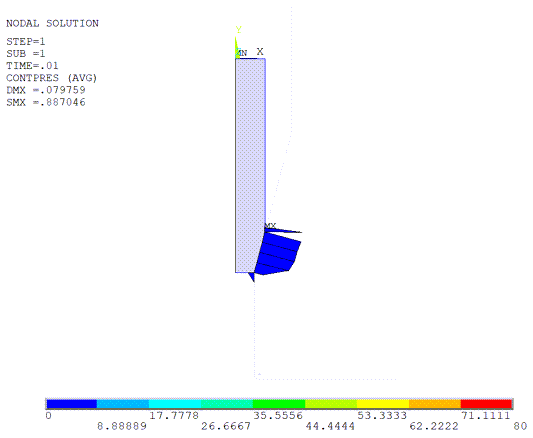This screenshot has height=438, width=533.
Task: Click the light blue legend swatch
Action: pyautogui.click(x=123, y=404)
